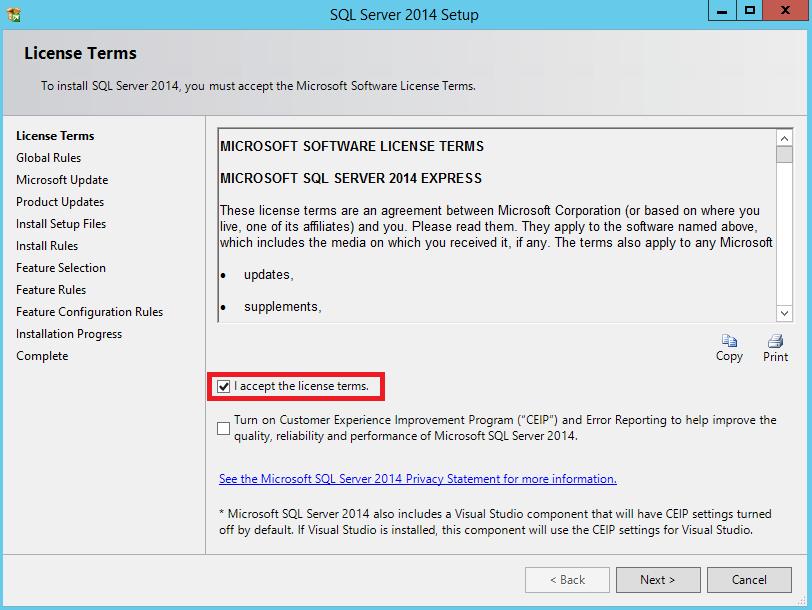Viewport: 812px width, 610px height.
Task: Click the 'MICROSOFT SOFTWARE LICENSE TERMS' heading
Action: pos(352,147)
